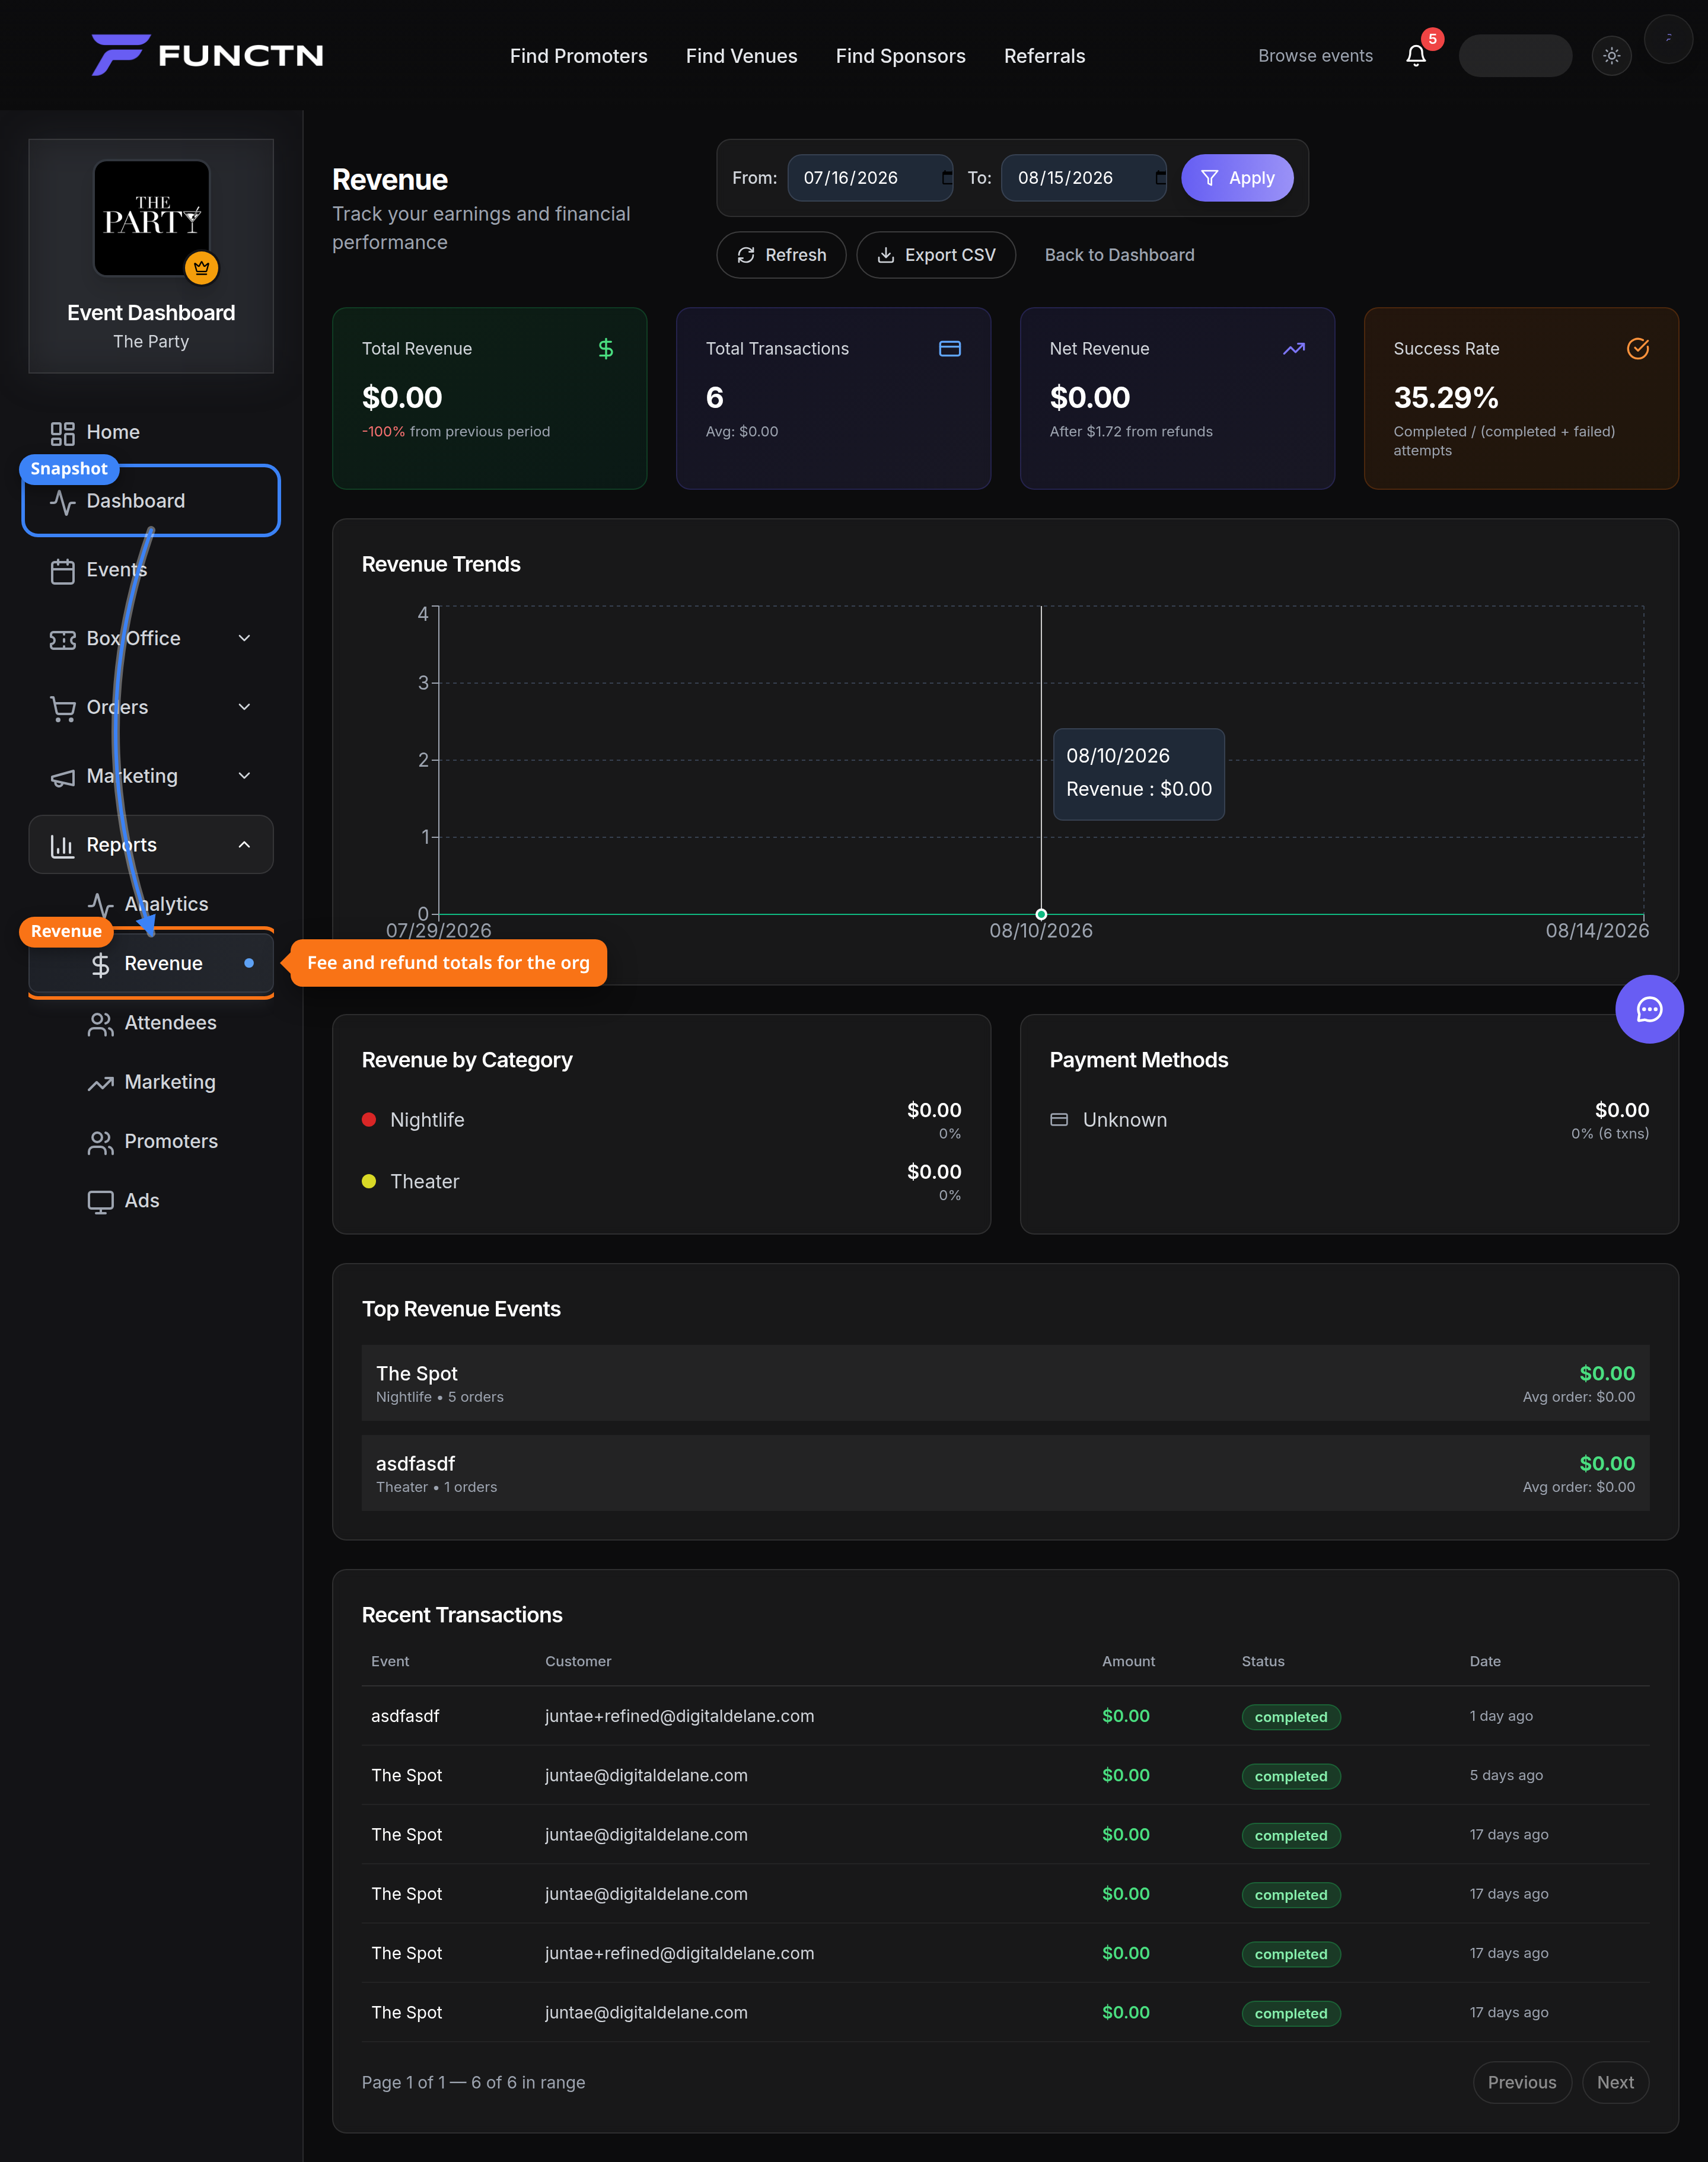Click the From date field 07/16/2026
This screenshot has height=2162, width=1708.
[x=870, y=178]
